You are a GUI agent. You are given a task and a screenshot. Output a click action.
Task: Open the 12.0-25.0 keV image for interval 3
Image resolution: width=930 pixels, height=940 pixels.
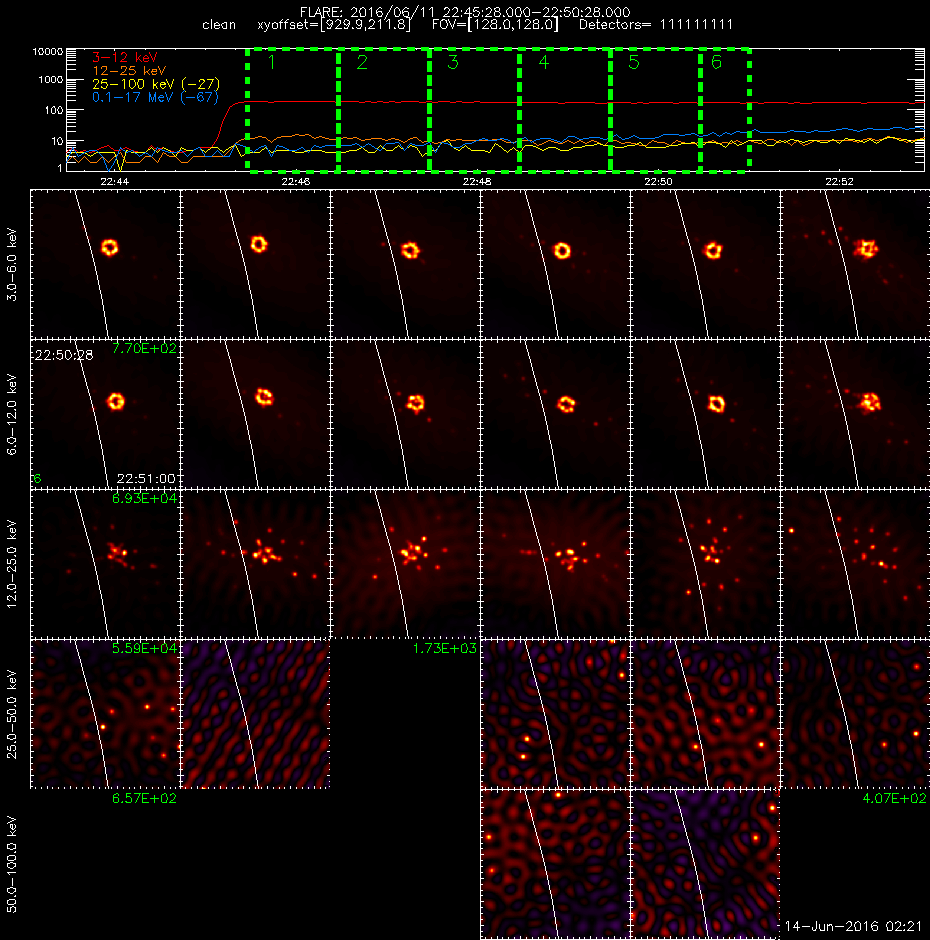click(x=405, y=564)
